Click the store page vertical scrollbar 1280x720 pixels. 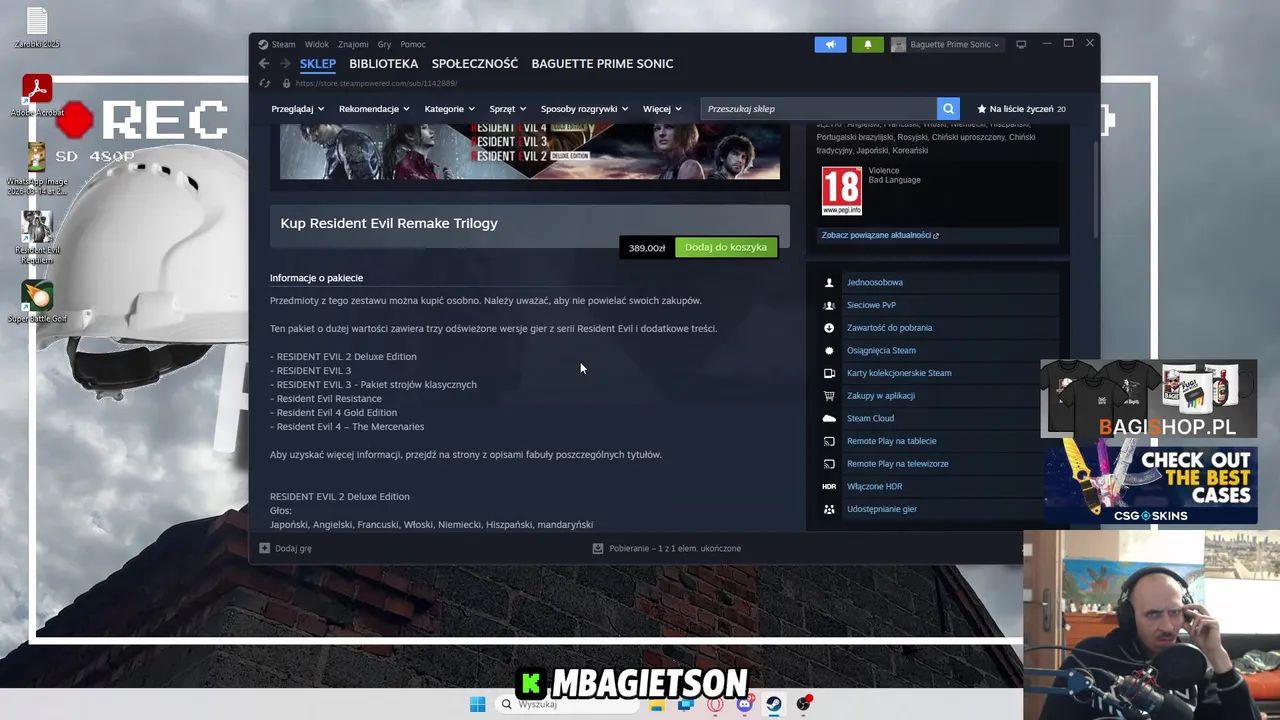(1095, 190)
